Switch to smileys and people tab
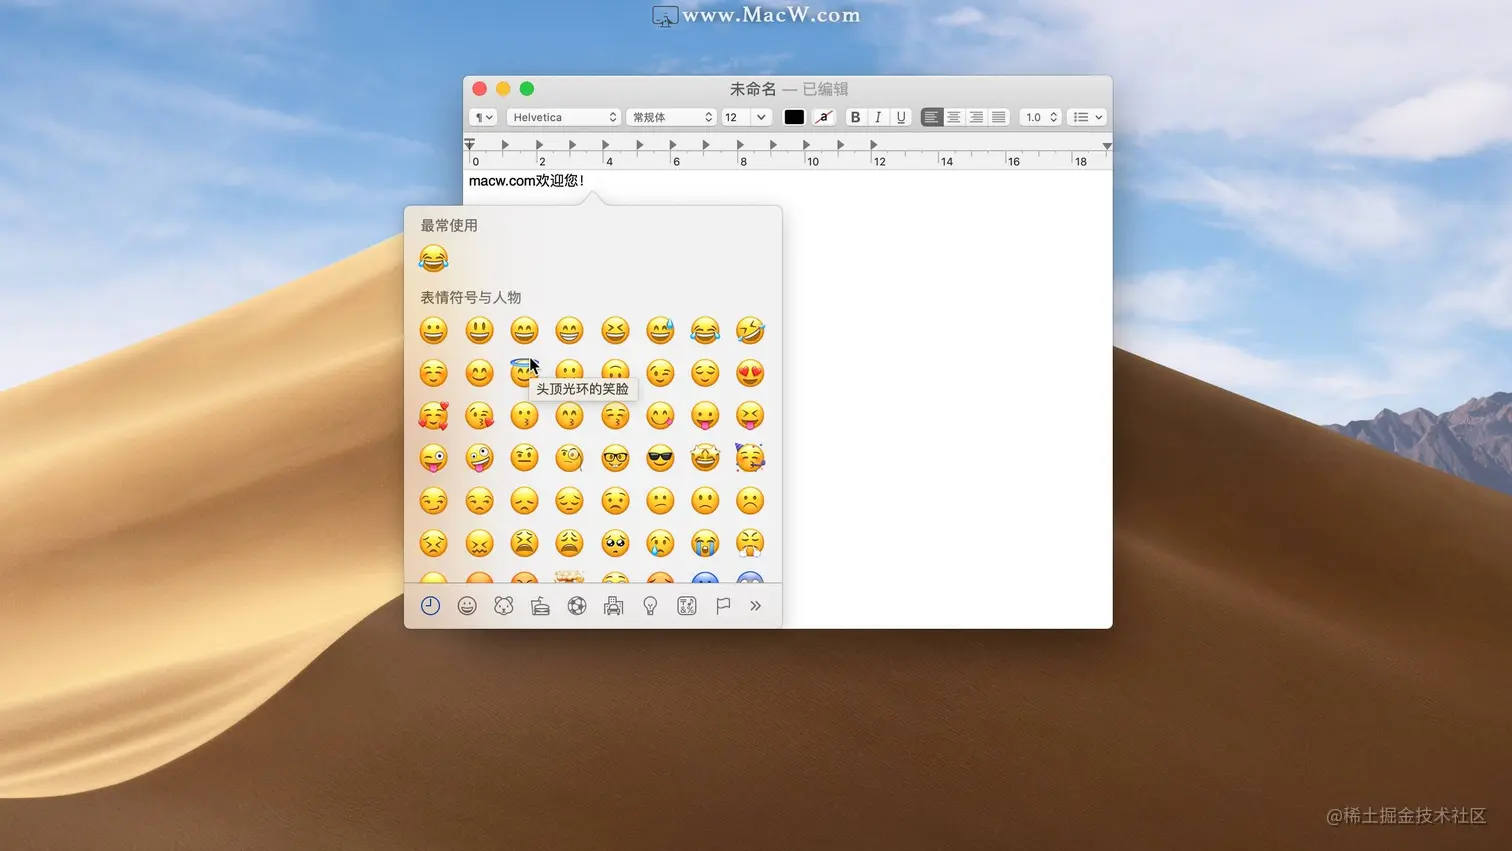The image size is (1512, 851). tap(467, 606)
